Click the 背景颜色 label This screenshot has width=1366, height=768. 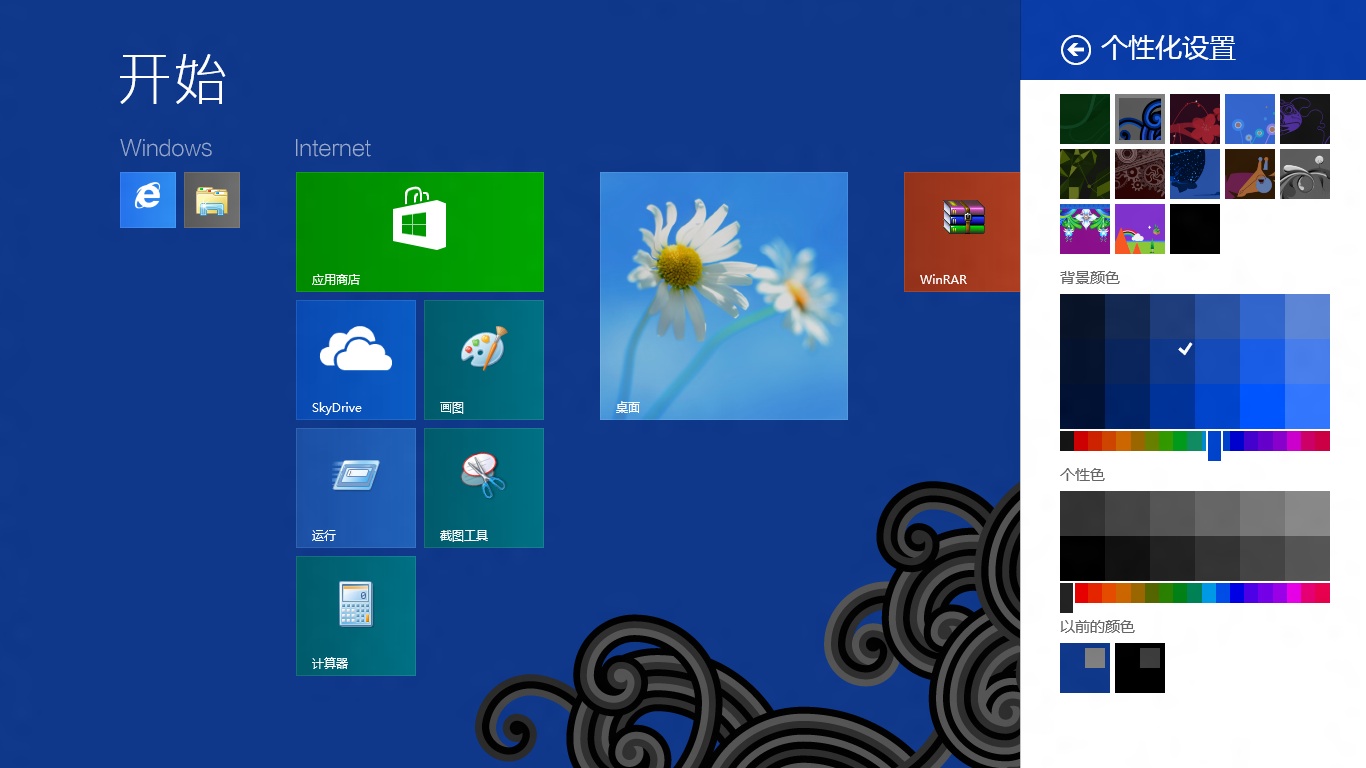coord(1090,277)
